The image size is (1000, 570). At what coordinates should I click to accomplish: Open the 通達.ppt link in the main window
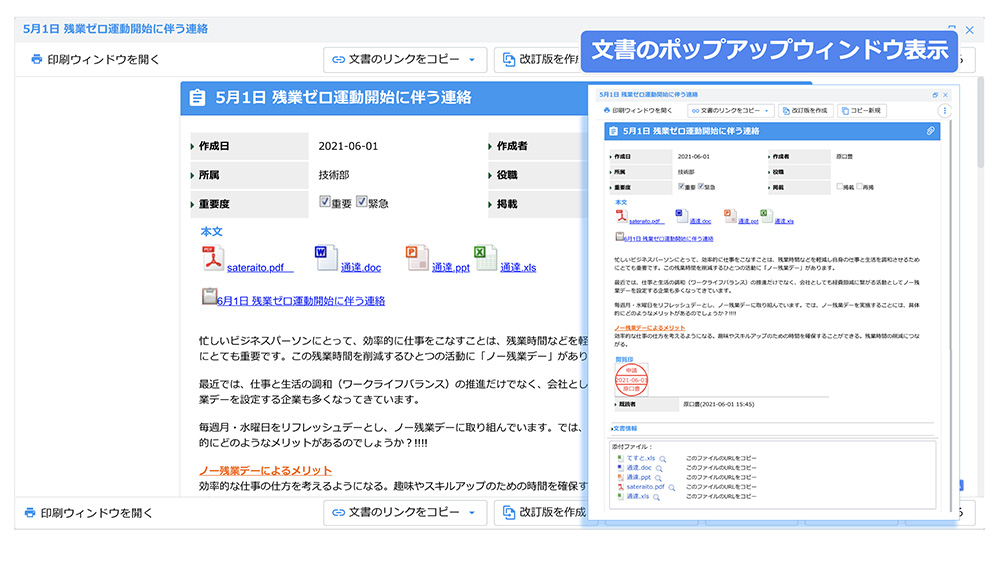[450, 267]
